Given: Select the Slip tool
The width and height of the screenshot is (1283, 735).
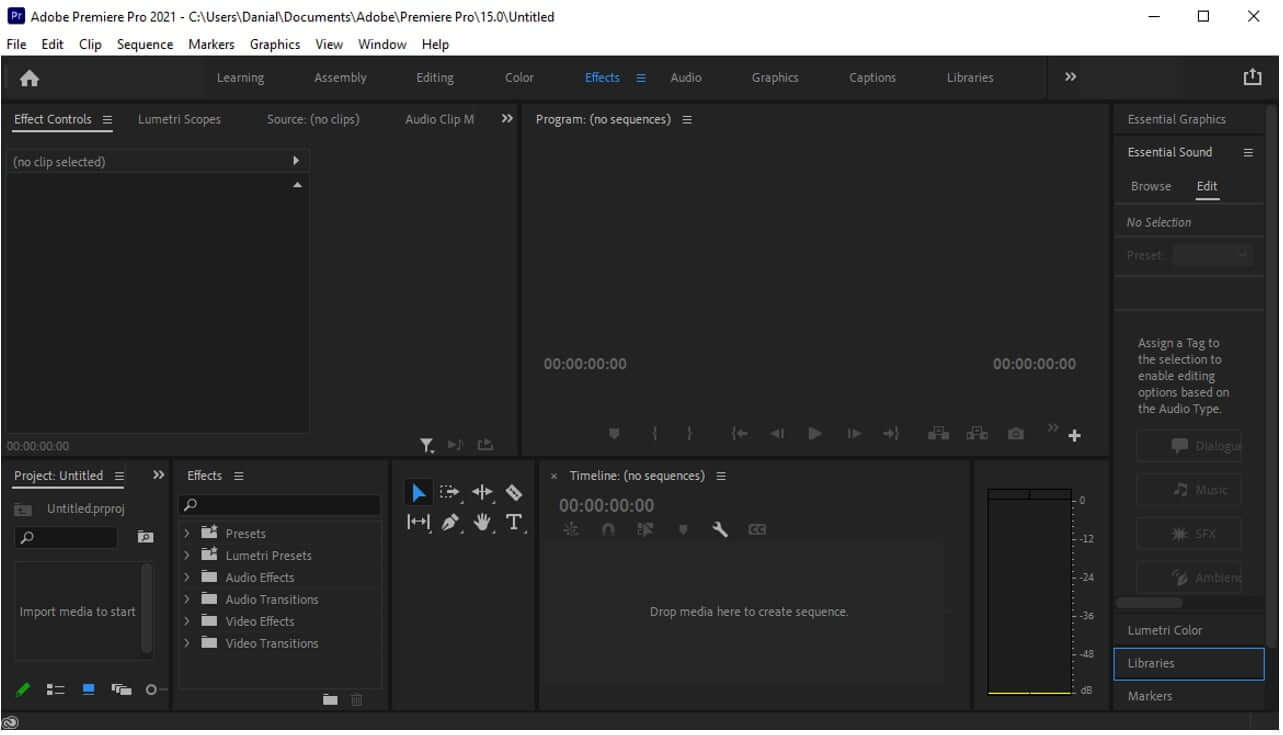Looking at the screenshot, I should click(418, 522).
